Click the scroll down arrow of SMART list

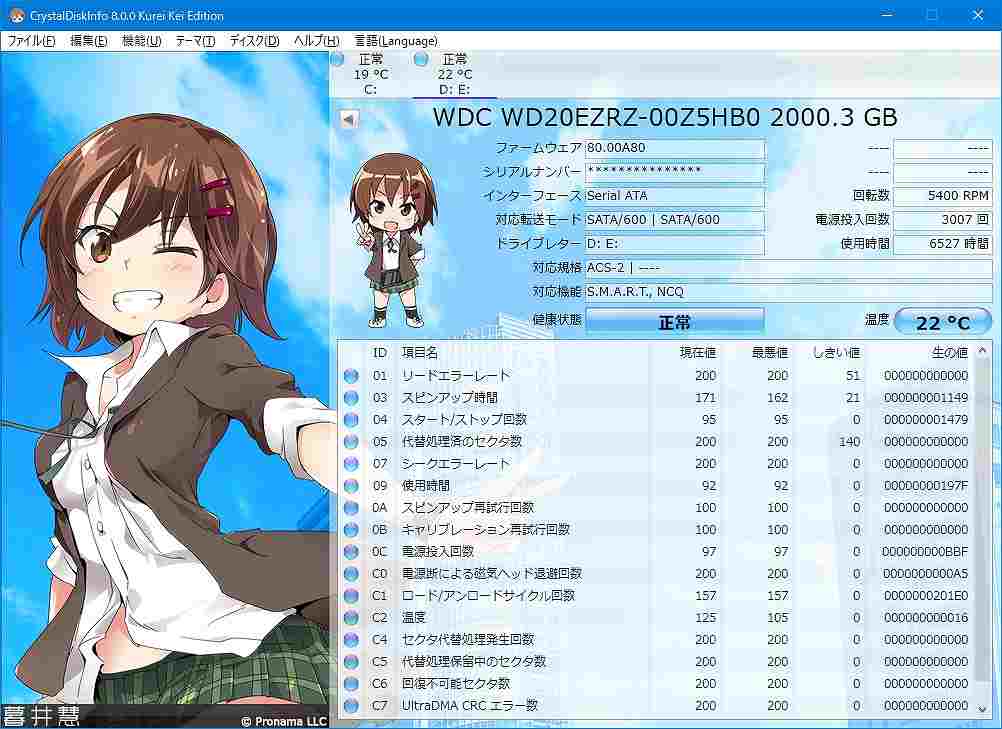pos(983,708)
